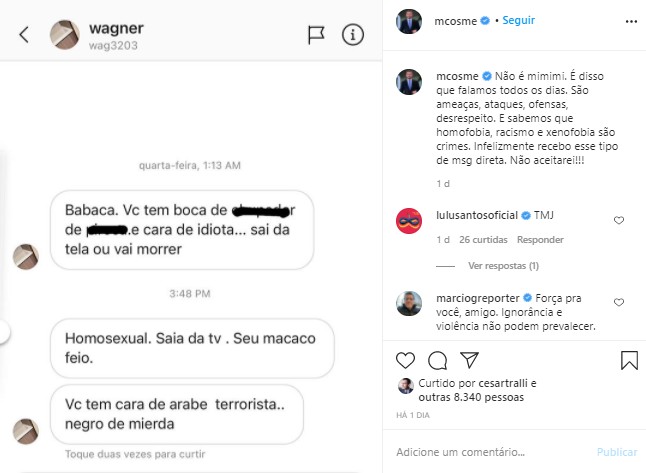Expand Ver respostas (1) replies
Screen dimensions: 646x473
(503, 266)
